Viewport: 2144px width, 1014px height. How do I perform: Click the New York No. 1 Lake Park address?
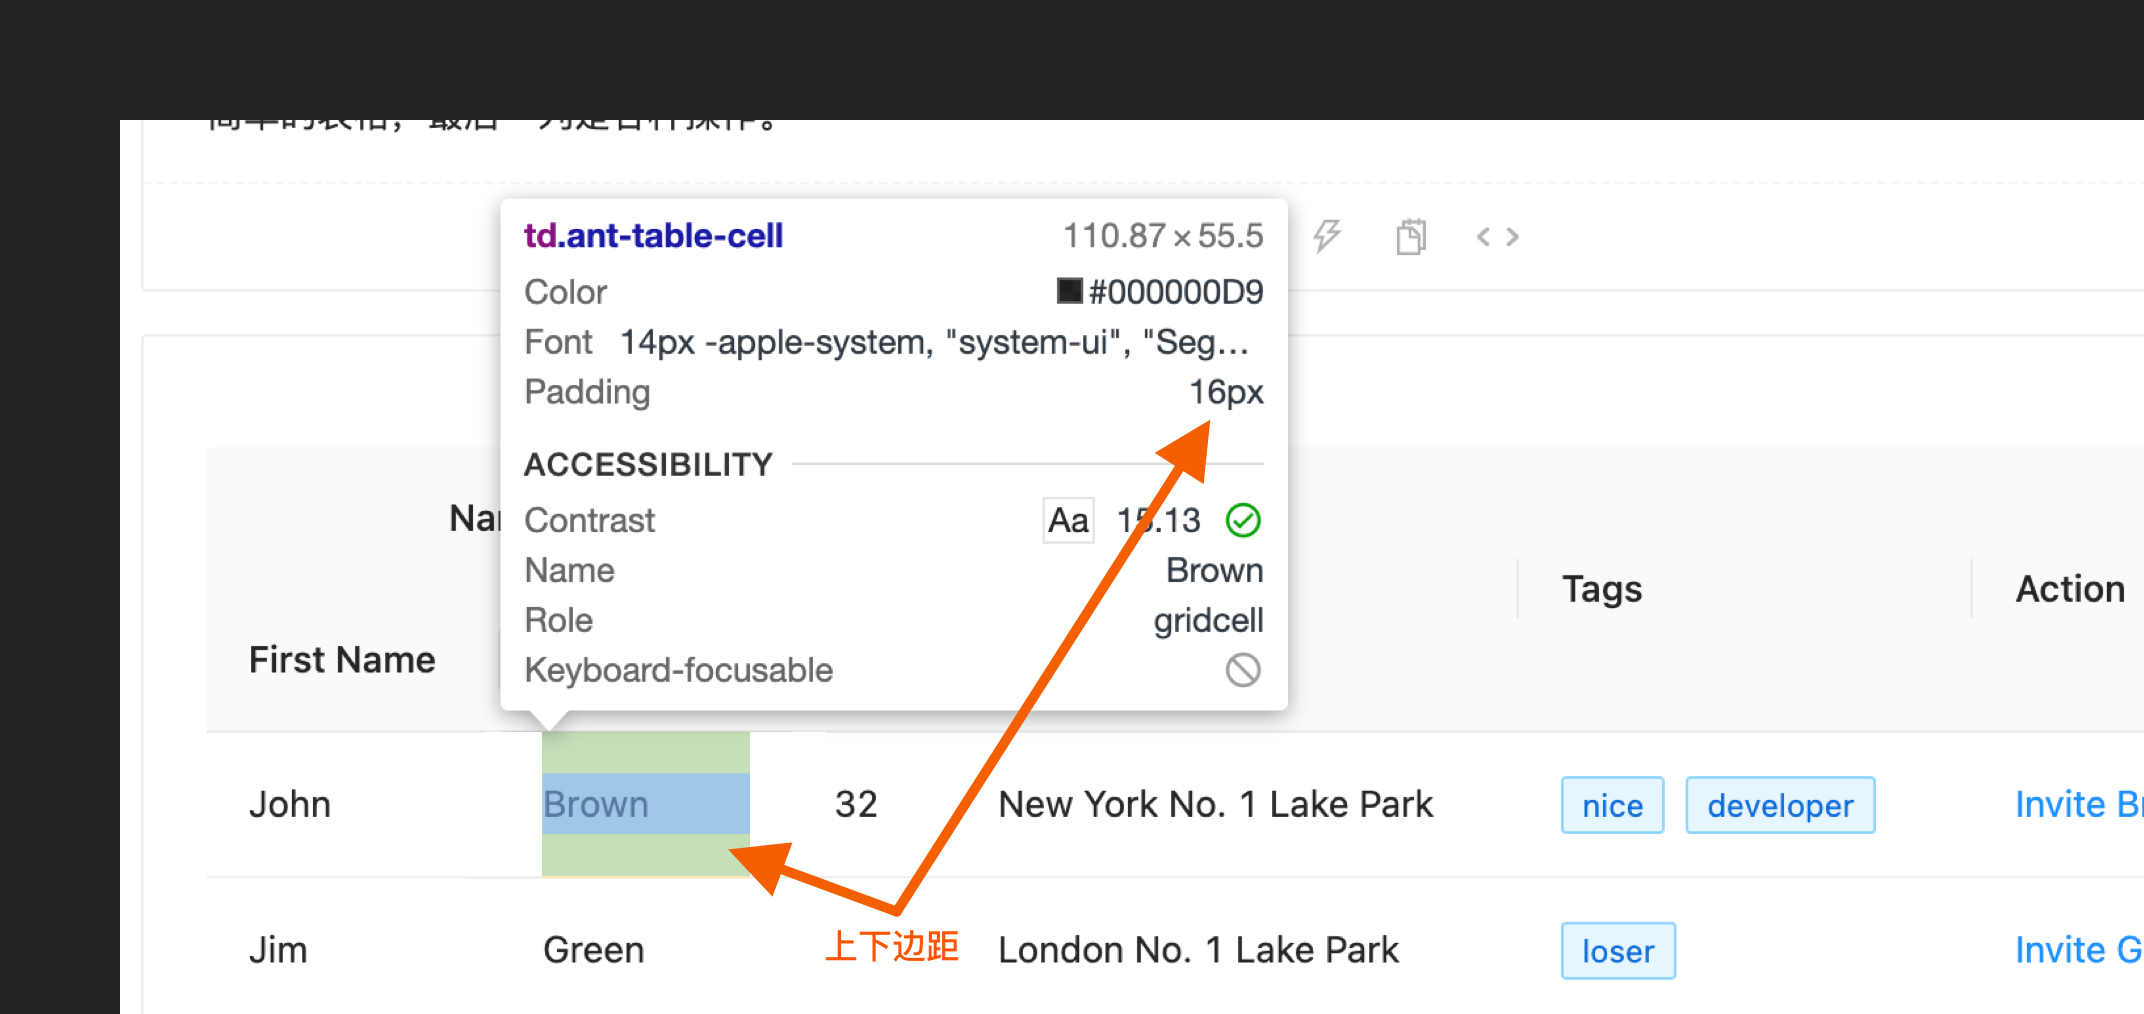tap(1215, 805)
